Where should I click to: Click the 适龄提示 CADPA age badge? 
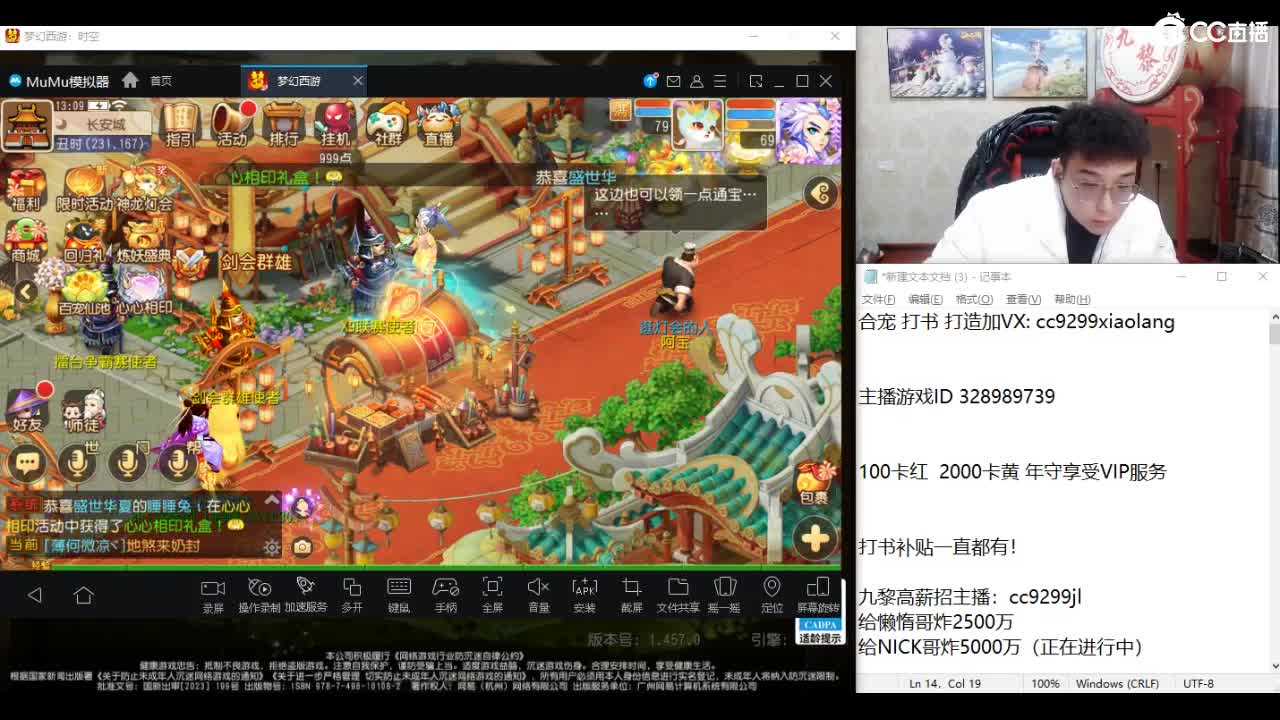[819, 631]
